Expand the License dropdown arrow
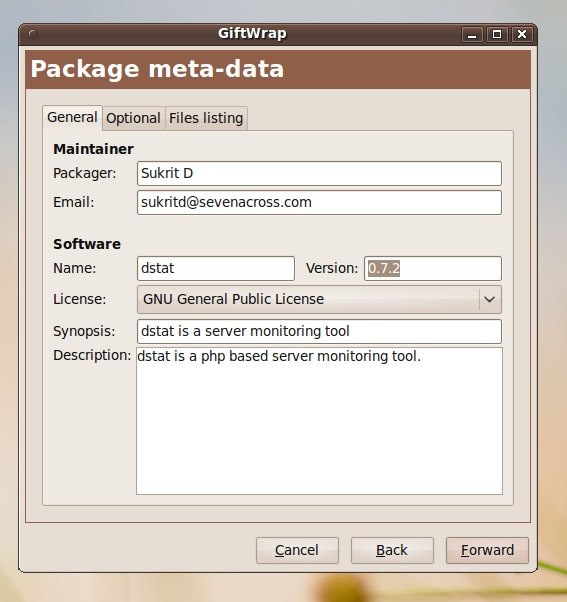Viewport: 567px width, 602px height. (x=489, y=299)
